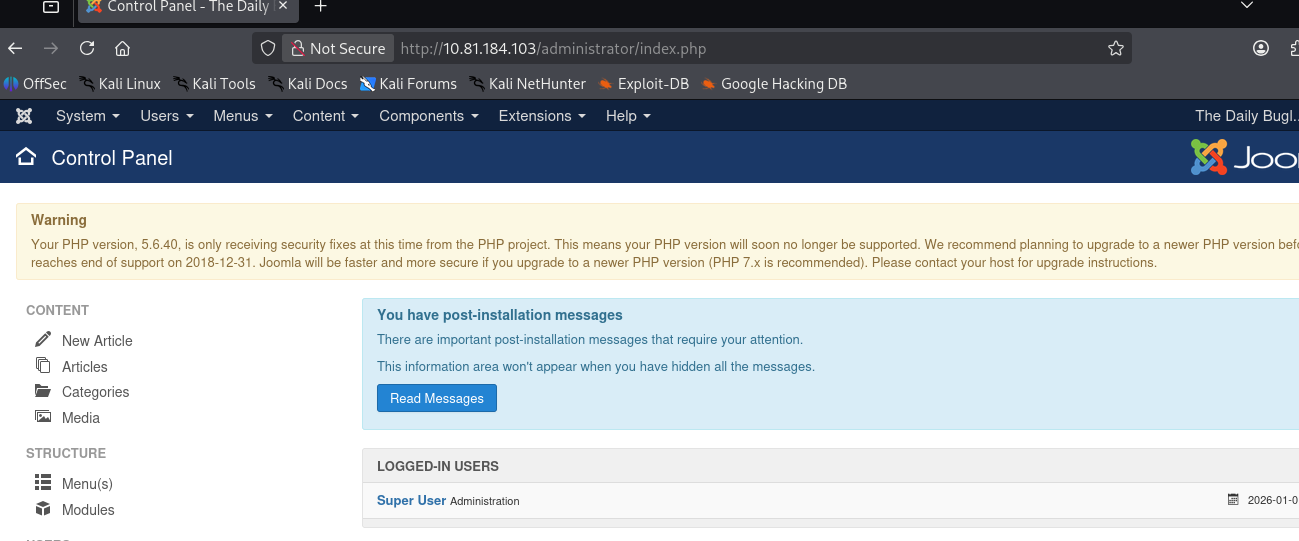Click the CONTENT sidebar section heading
This screenshot has height=541, width=1299.
(x=57, y=310)
